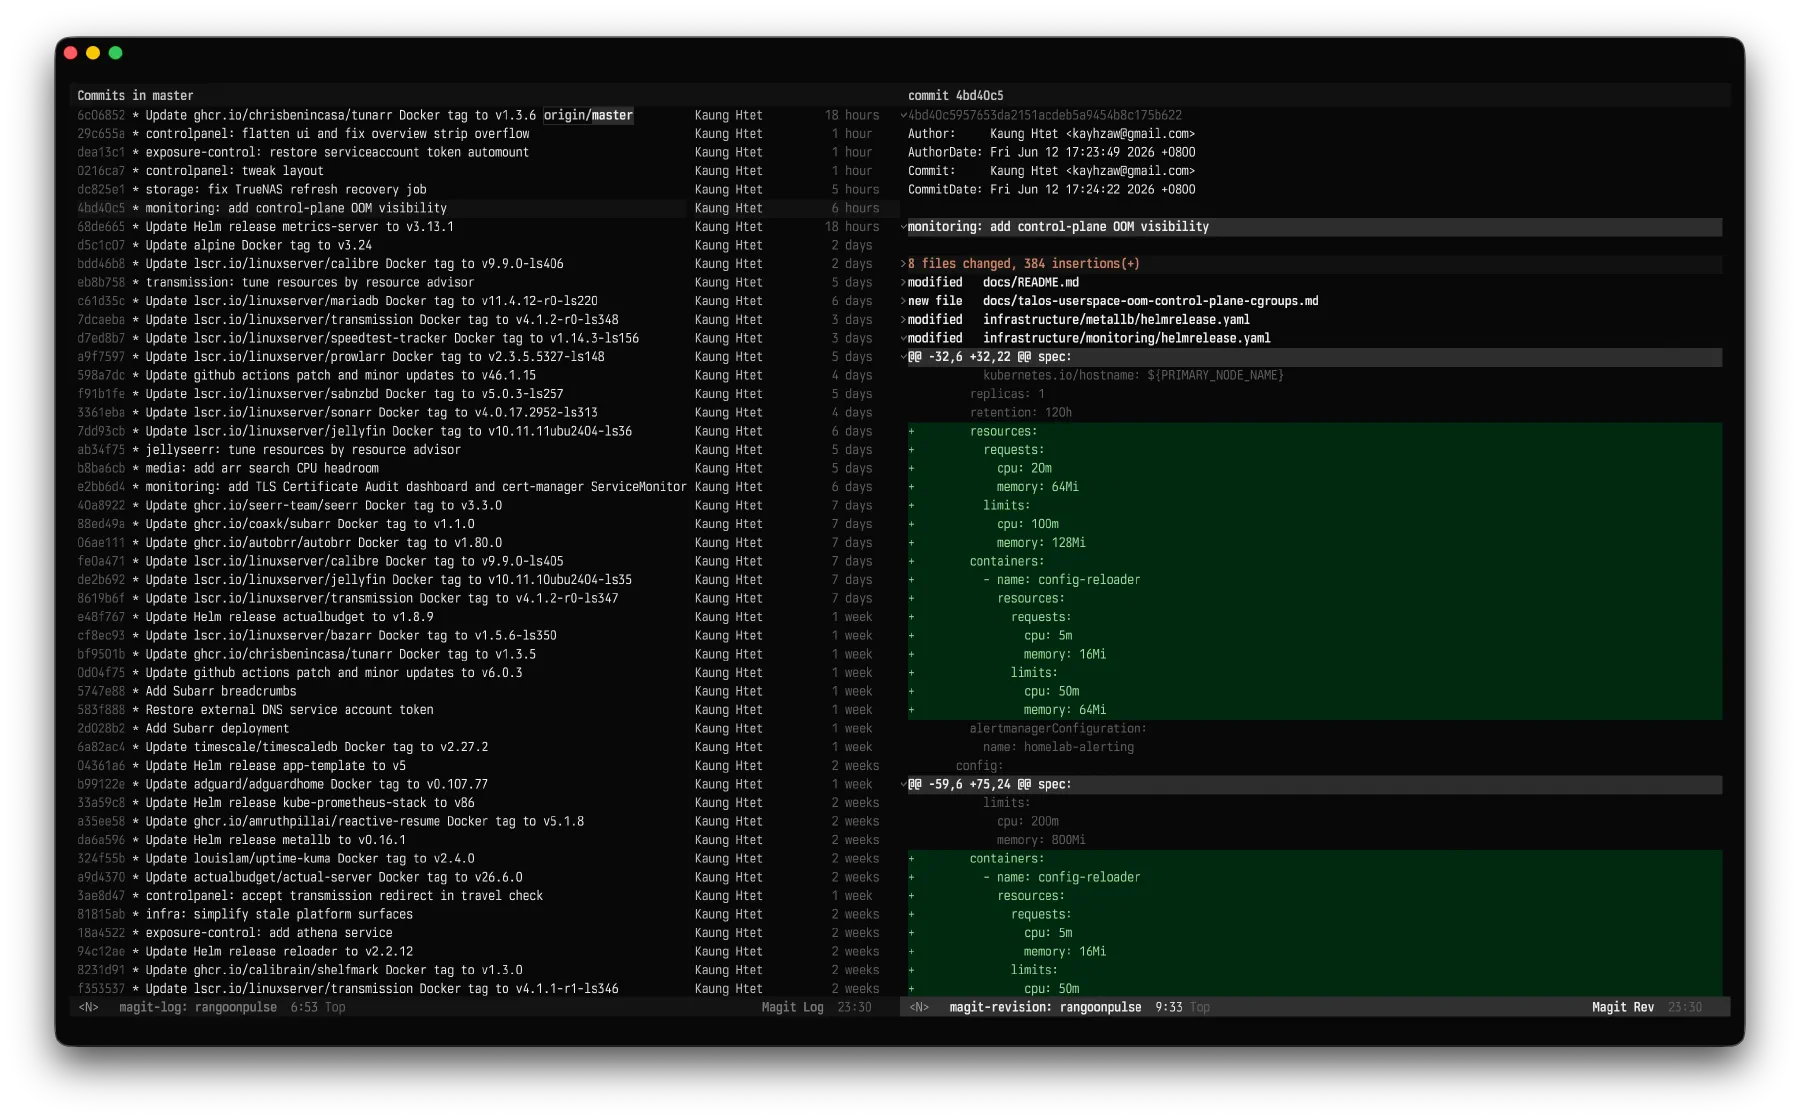
Task: Click the 'Magit Rev' mode name
Action: point(1623,1008)
